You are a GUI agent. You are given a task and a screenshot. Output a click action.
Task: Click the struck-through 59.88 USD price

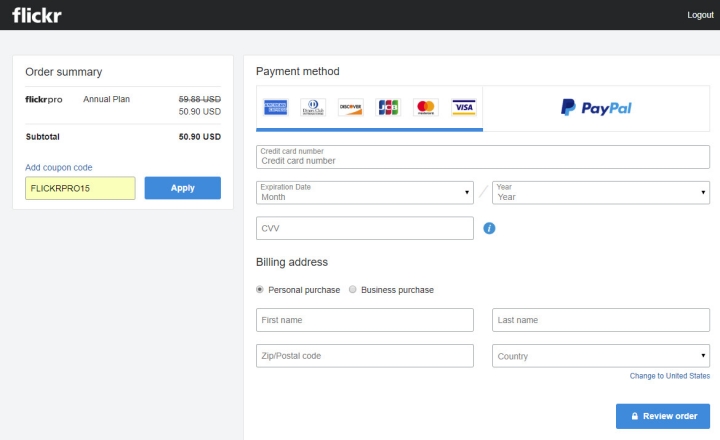tap(200, 99)
